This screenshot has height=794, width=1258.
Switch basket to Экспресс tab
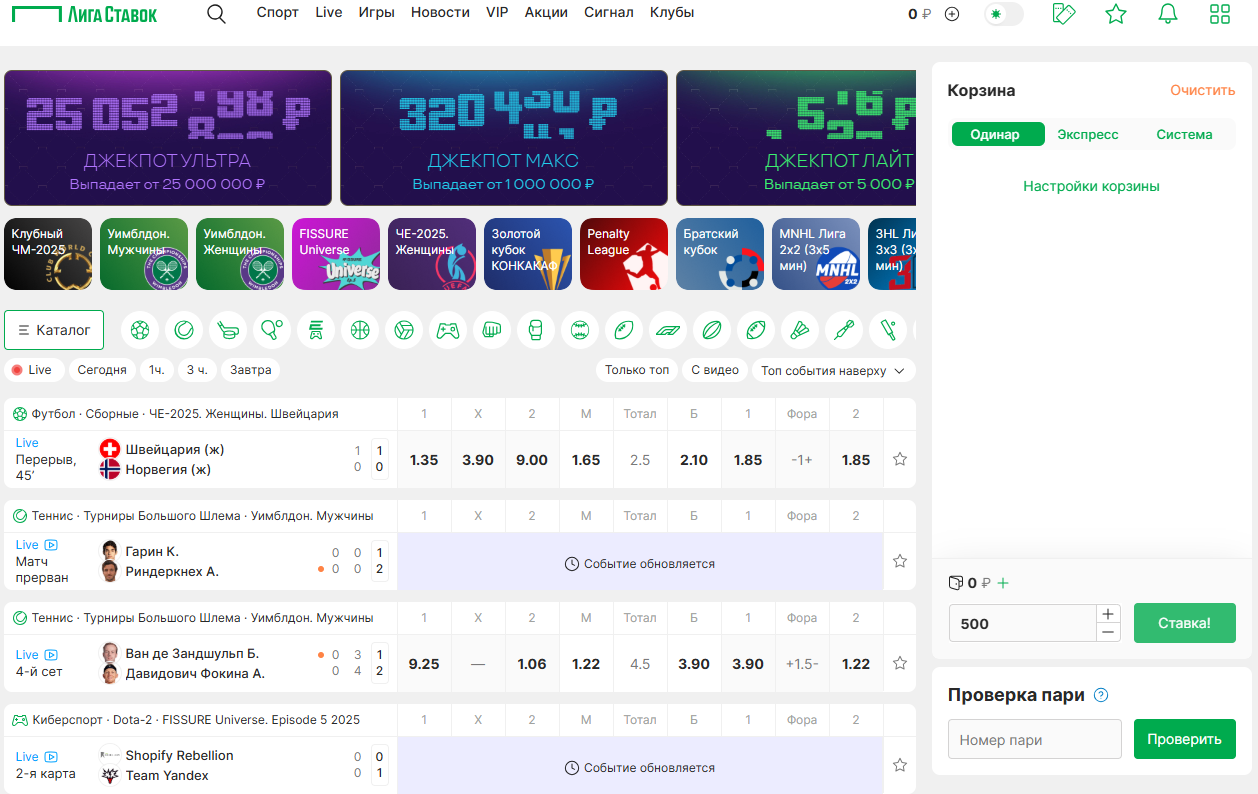(x=1088, y=134)
